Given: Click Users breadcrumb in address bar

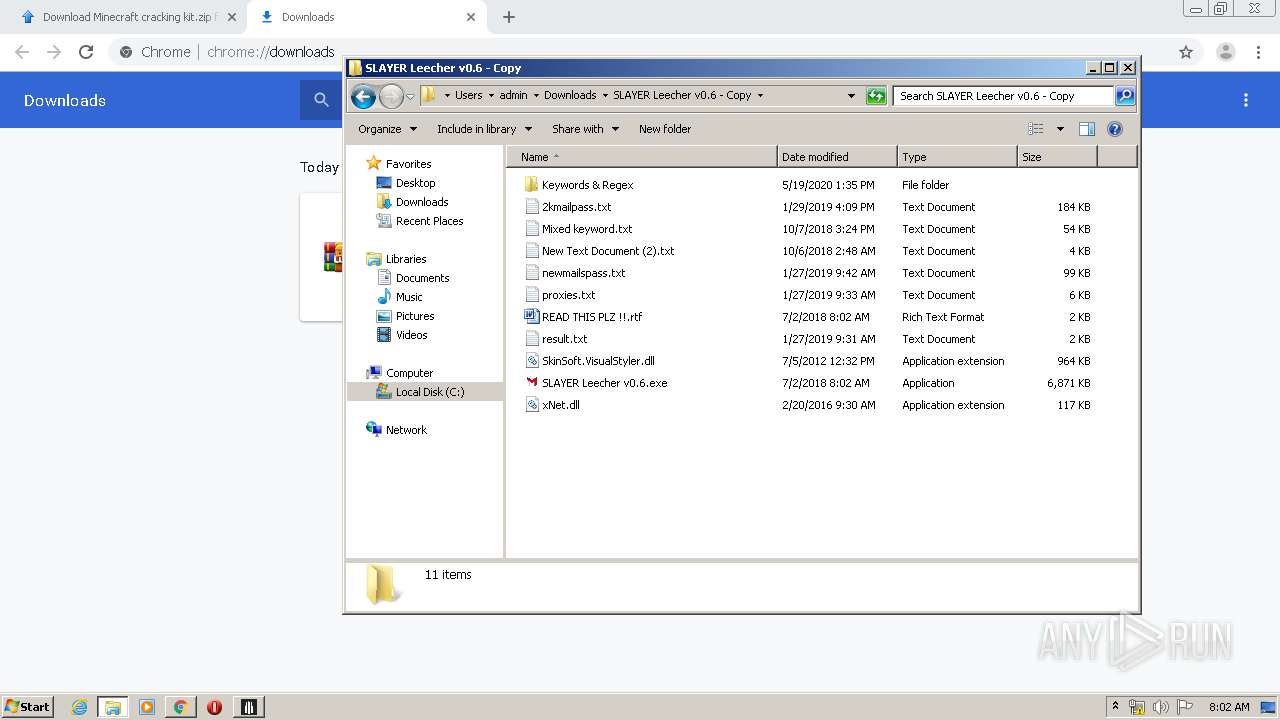Looking at the screenshot, I should (x=468, y=96).
